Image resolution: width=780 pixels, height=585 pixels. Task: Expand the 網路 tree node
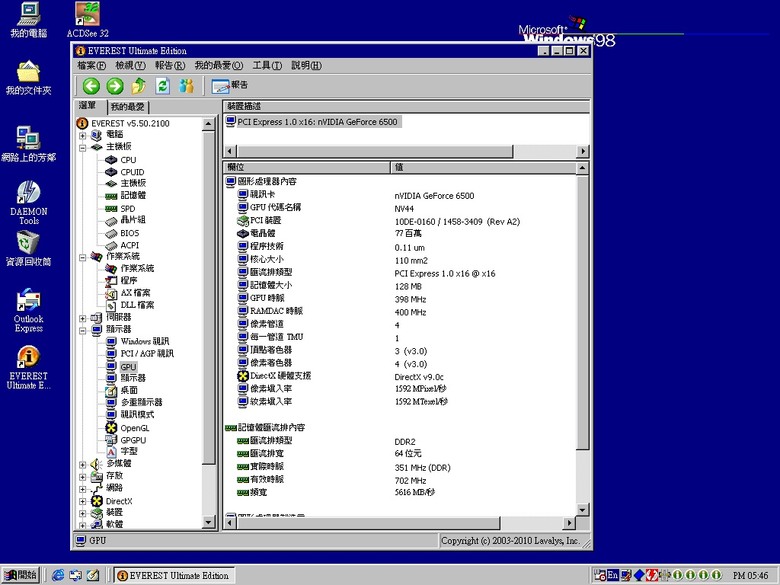(x=83, y=489)
